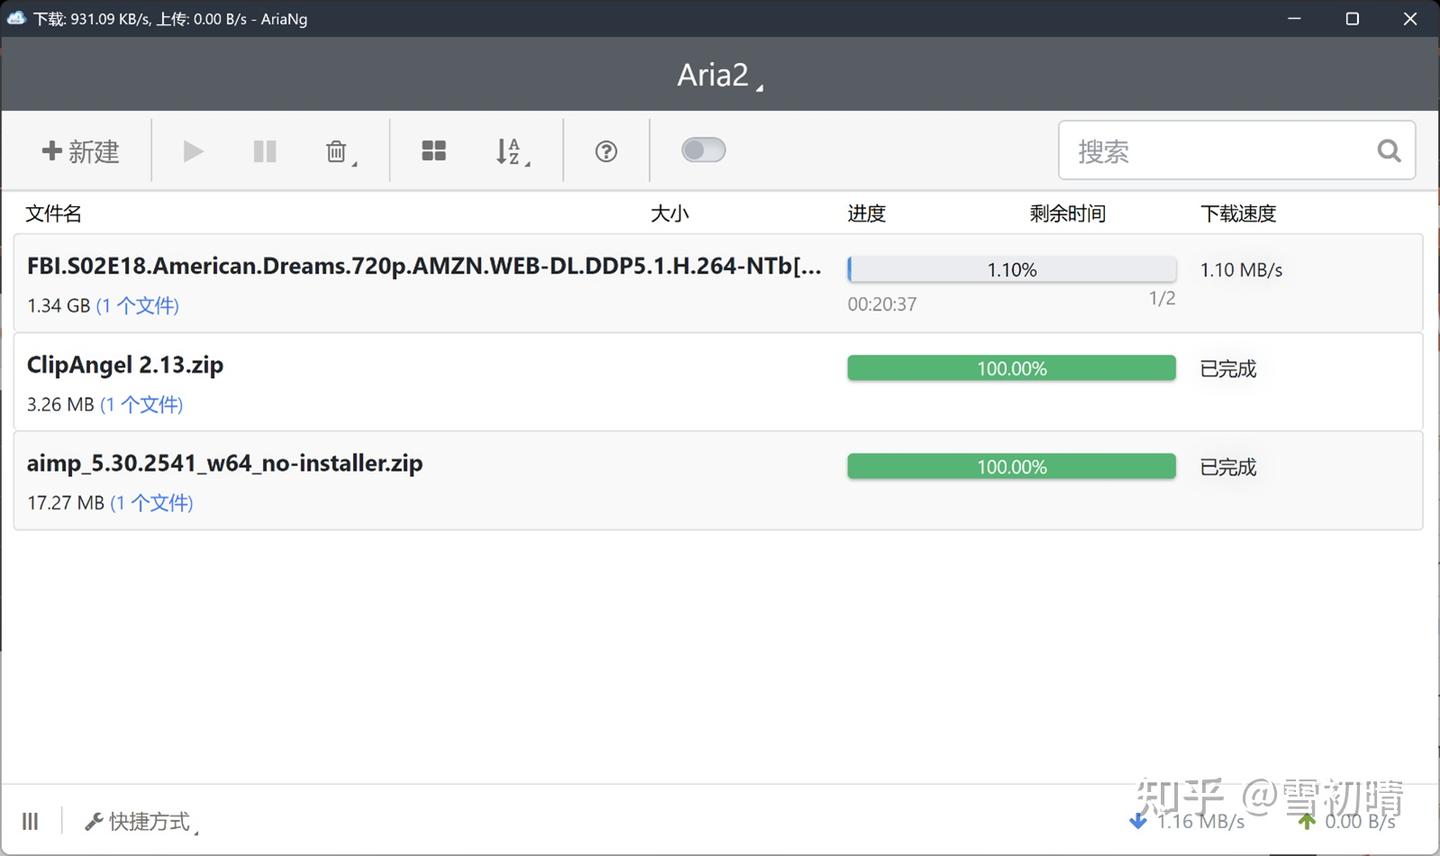Screen dimensions: 1440x856
Task: Flip the toolbar toggle switch
Action: tap(703, 149)
